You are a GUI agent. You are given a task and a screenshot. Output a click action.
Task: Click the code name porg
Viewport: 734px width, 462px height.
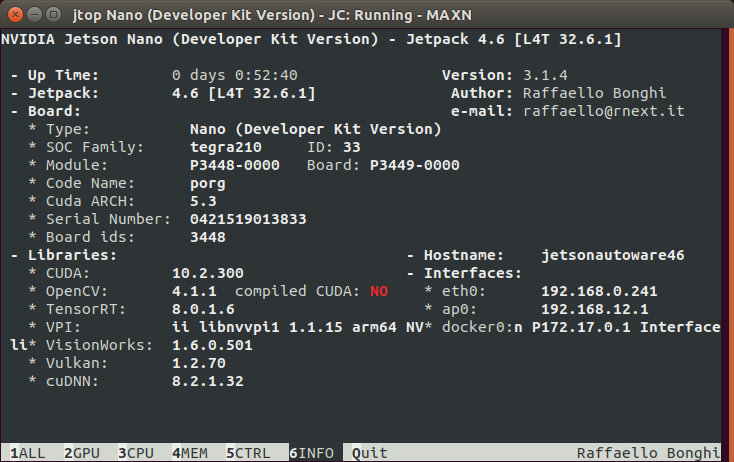click(208, 183)
